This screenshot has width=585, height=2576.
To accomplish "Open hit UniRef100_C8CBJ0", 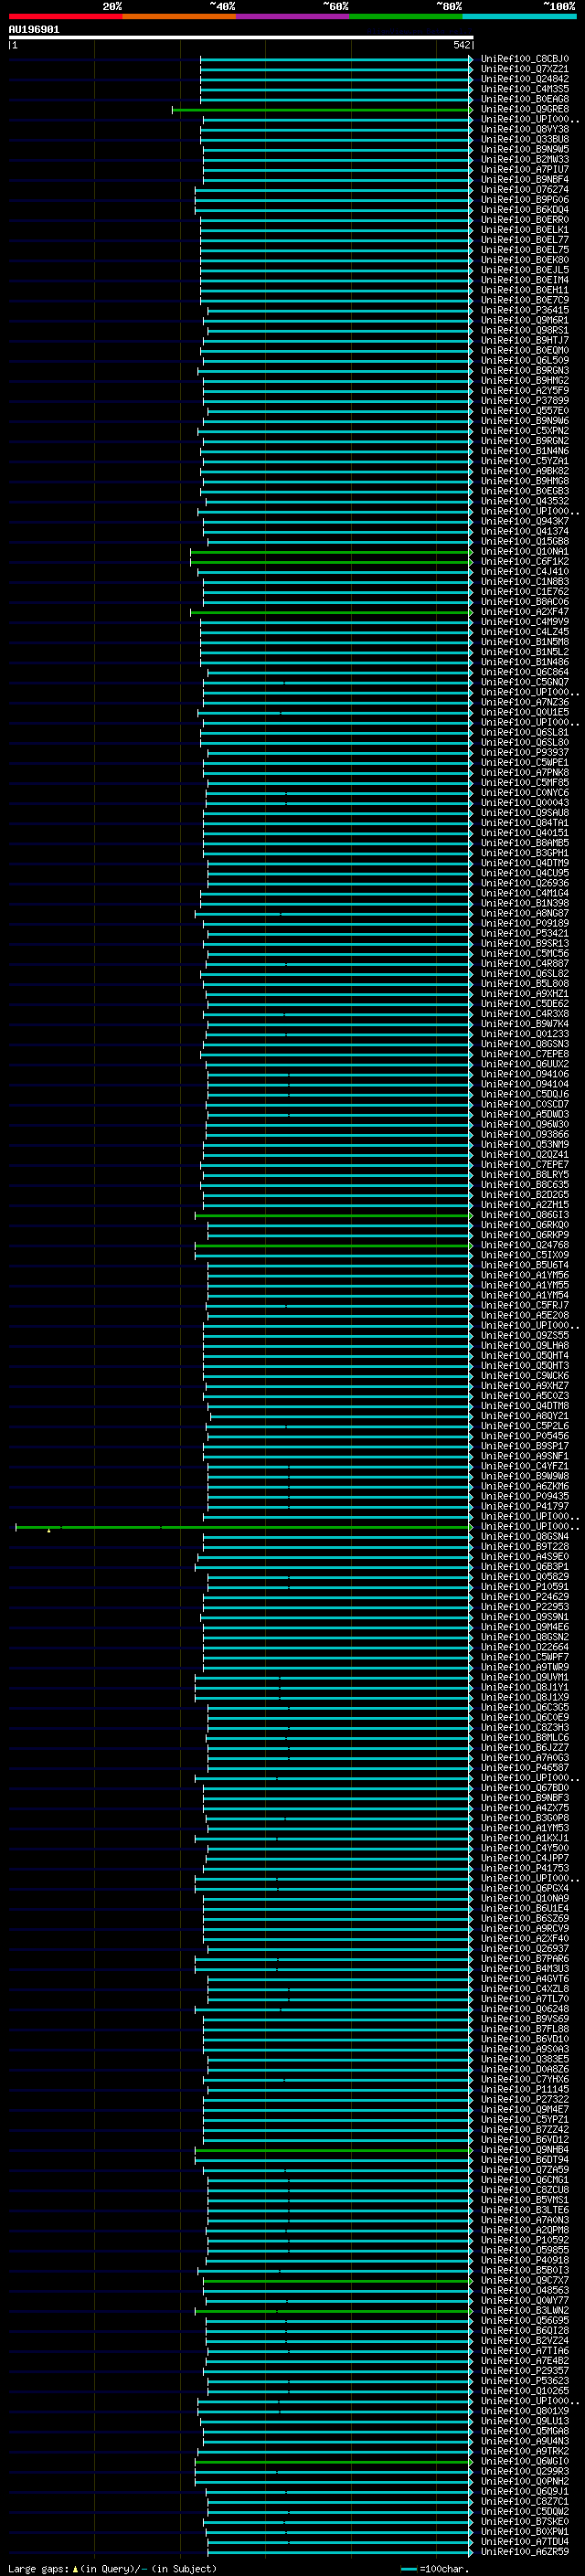I will (x=524, y=60).
